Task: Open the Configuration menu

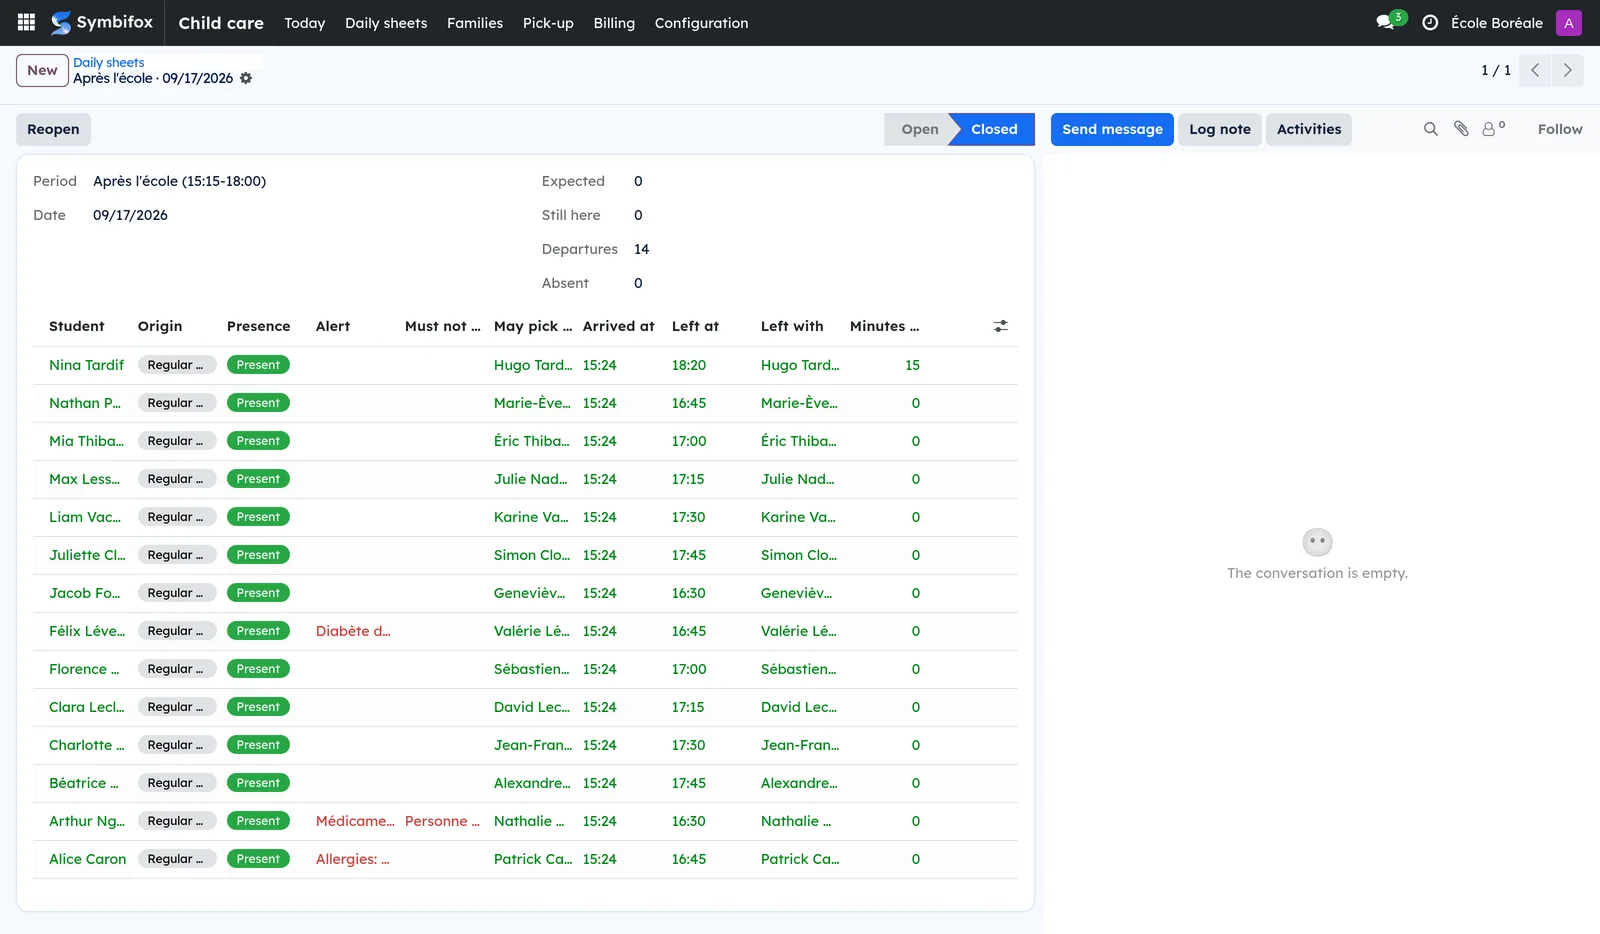Action: click(701, 22)
